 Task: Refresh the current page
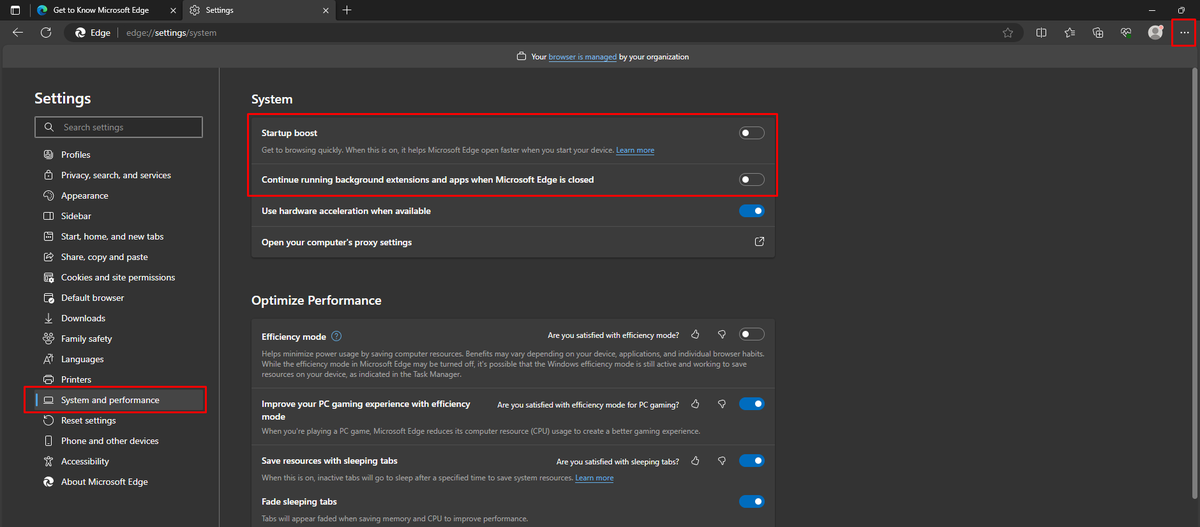click(45, 32)
